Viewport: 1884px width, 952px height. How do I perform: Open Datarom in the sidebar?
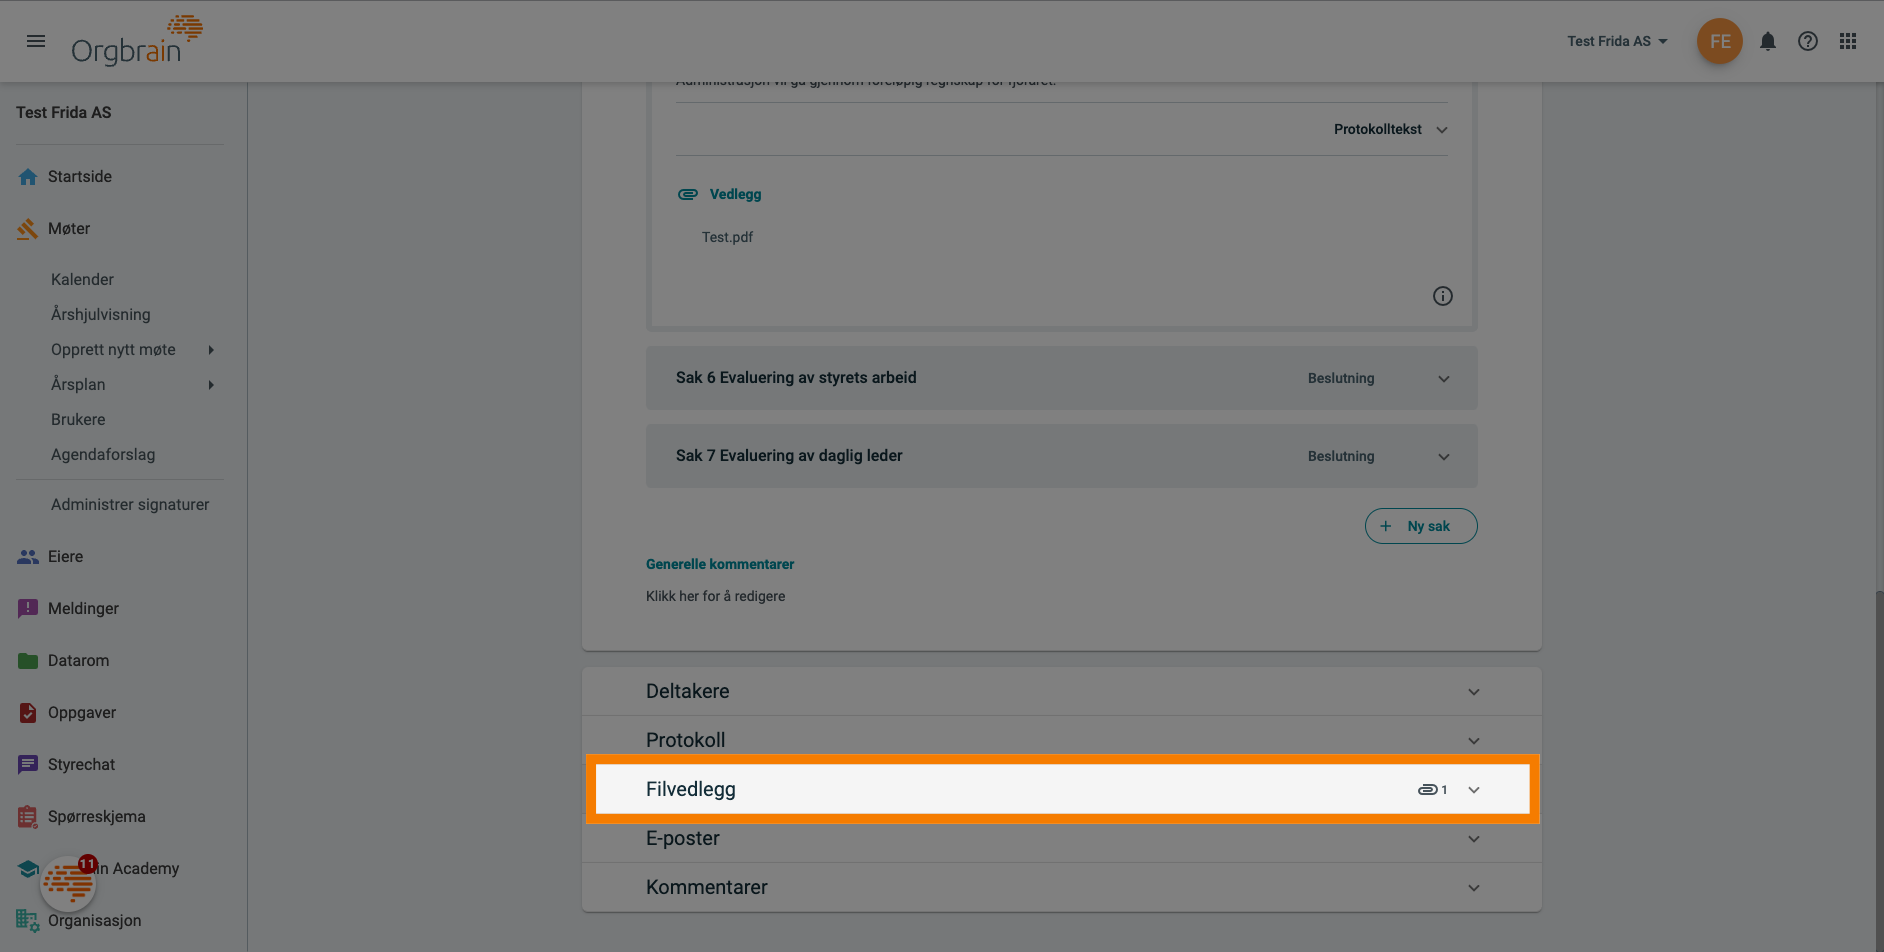click(x=79, y=661)
